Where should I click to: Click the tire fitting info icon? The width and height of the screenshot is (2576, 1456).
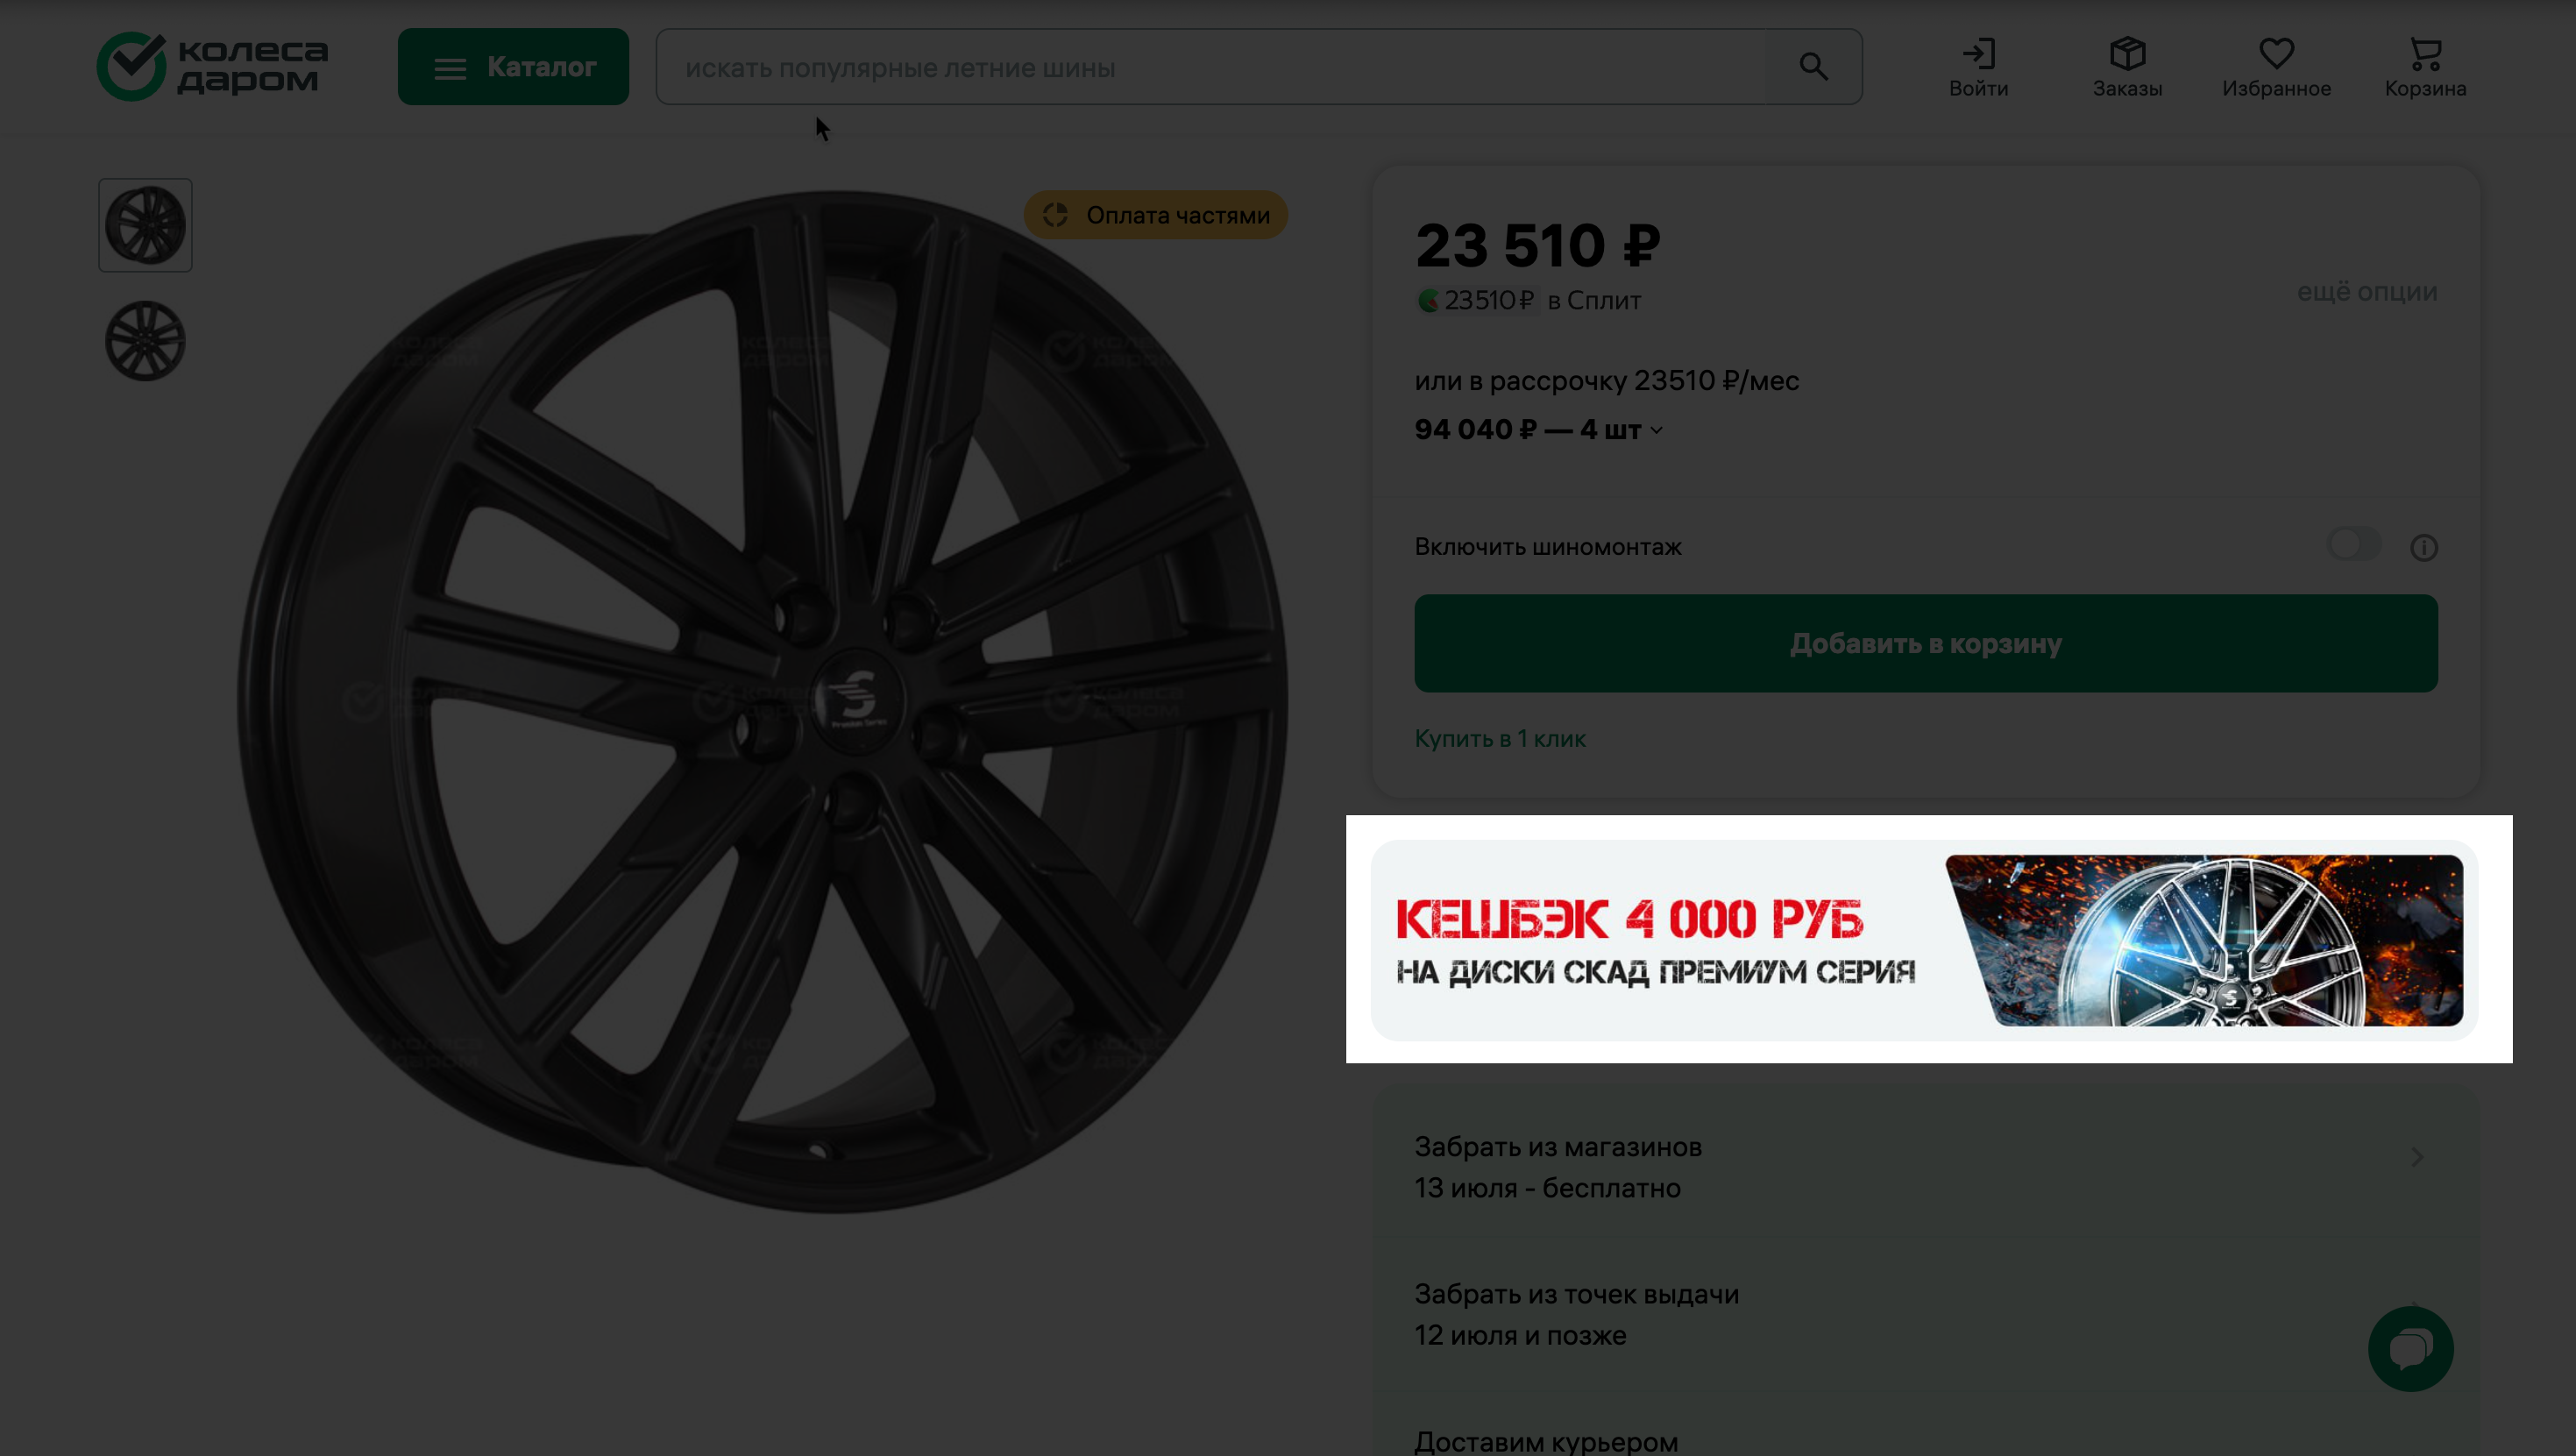2423,547
